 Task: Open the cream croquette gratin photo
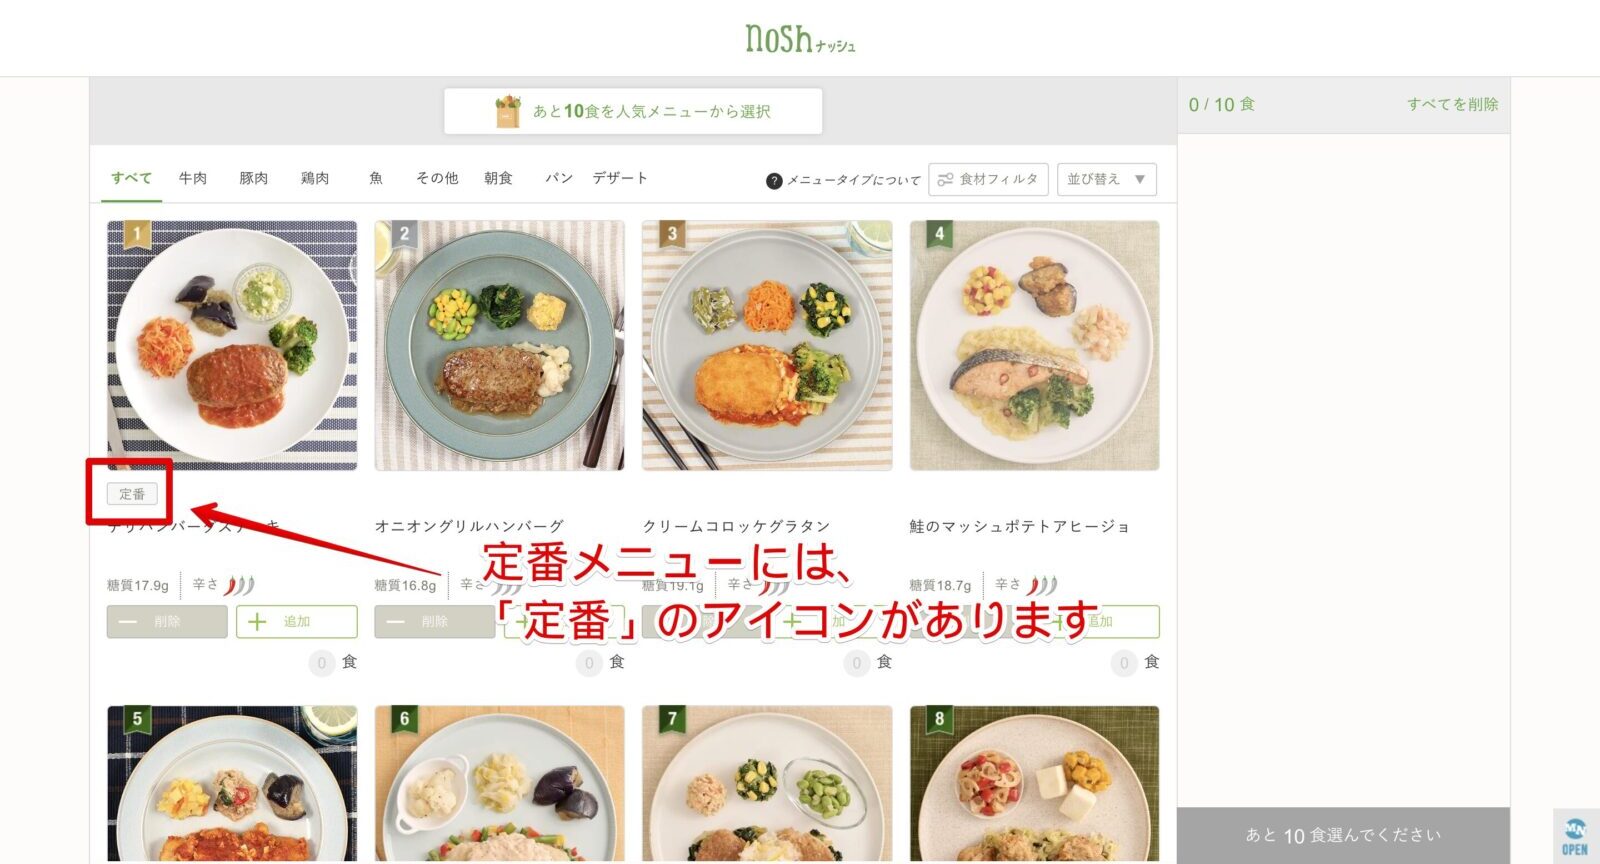tap(767, 345)
